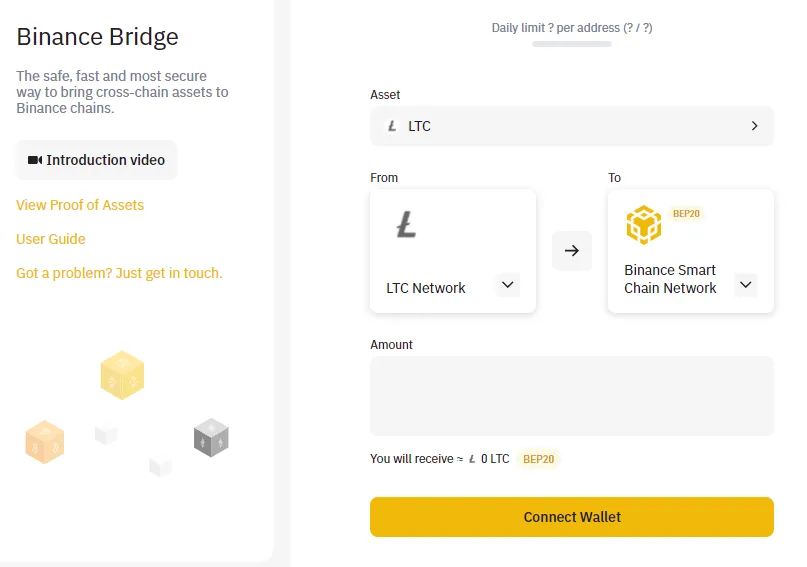The width and height of the screenshot is (807, 567).
Task: Open the LTC asset selection field
Action: click(572, 126)
